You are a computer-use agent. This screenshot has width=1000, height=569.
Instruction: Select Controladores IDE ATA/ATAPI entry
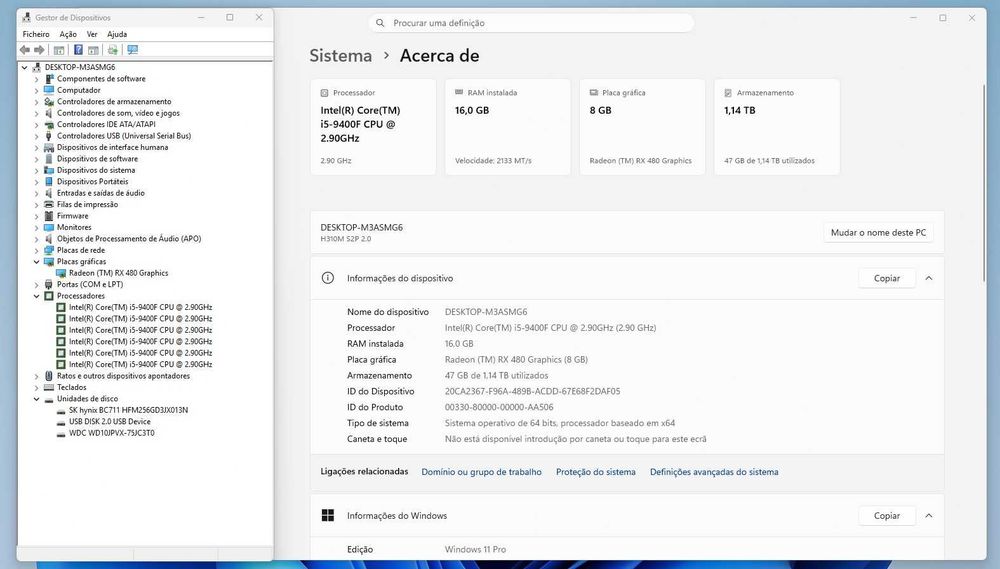[x=106, y=125]
